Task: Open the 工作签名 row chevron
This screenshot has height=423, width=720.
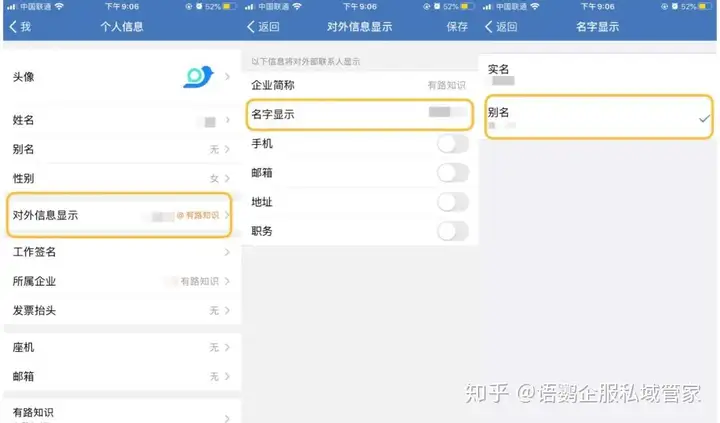Action: pos(227,252)
